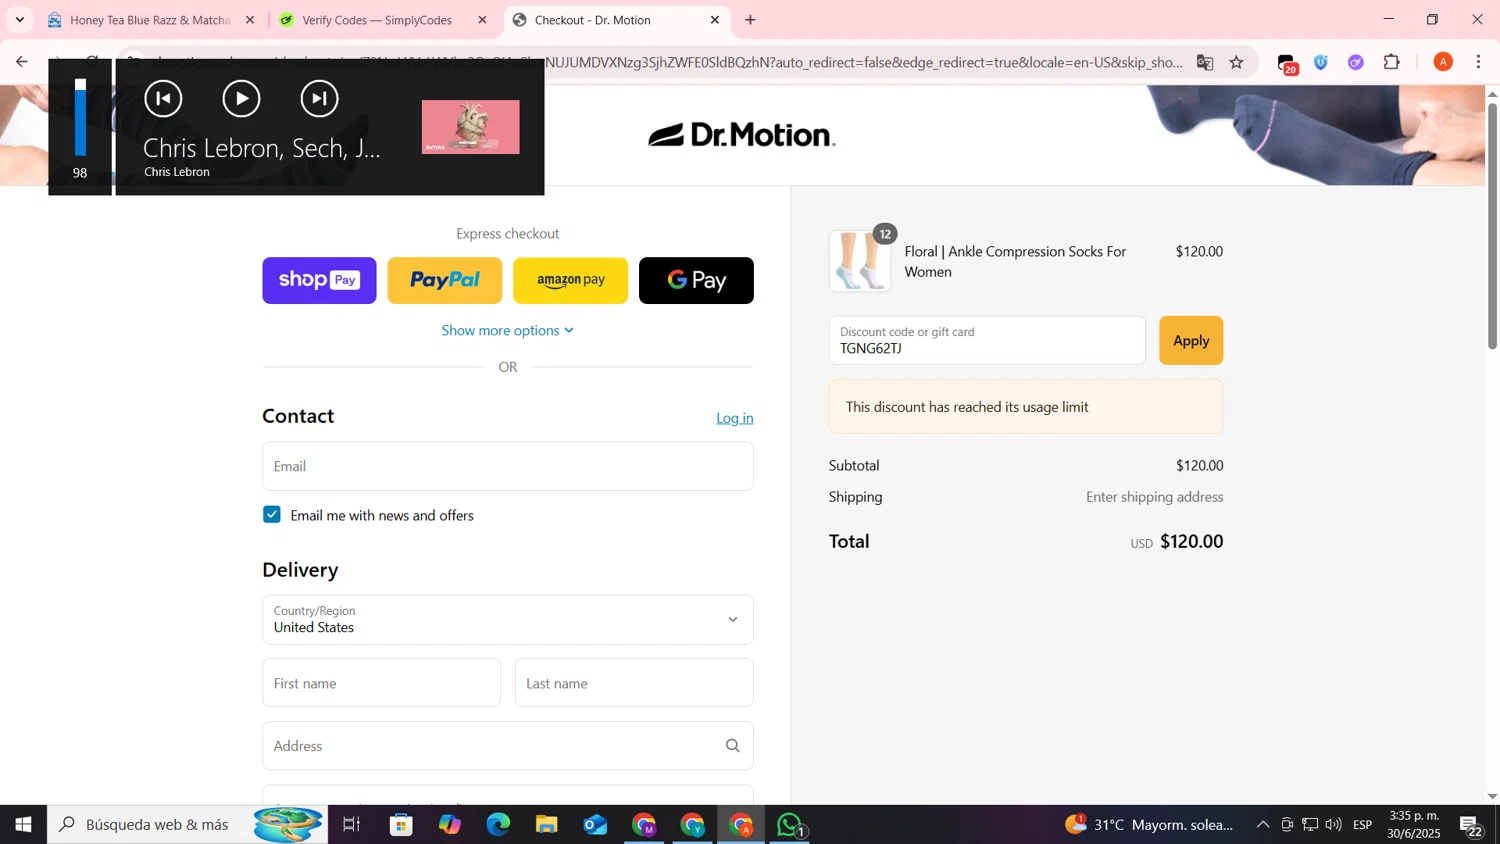The width and height of the screenshot is (1500, 844).
Task: Open File Explorer from taskbar
Action: (x=546, y=825)
